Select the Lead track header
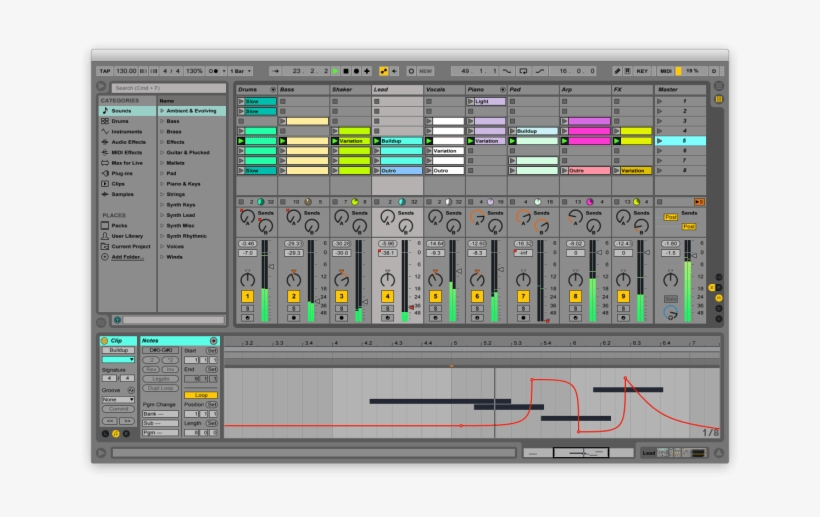This screenshot has width=820, height=517. pos(397,90)
